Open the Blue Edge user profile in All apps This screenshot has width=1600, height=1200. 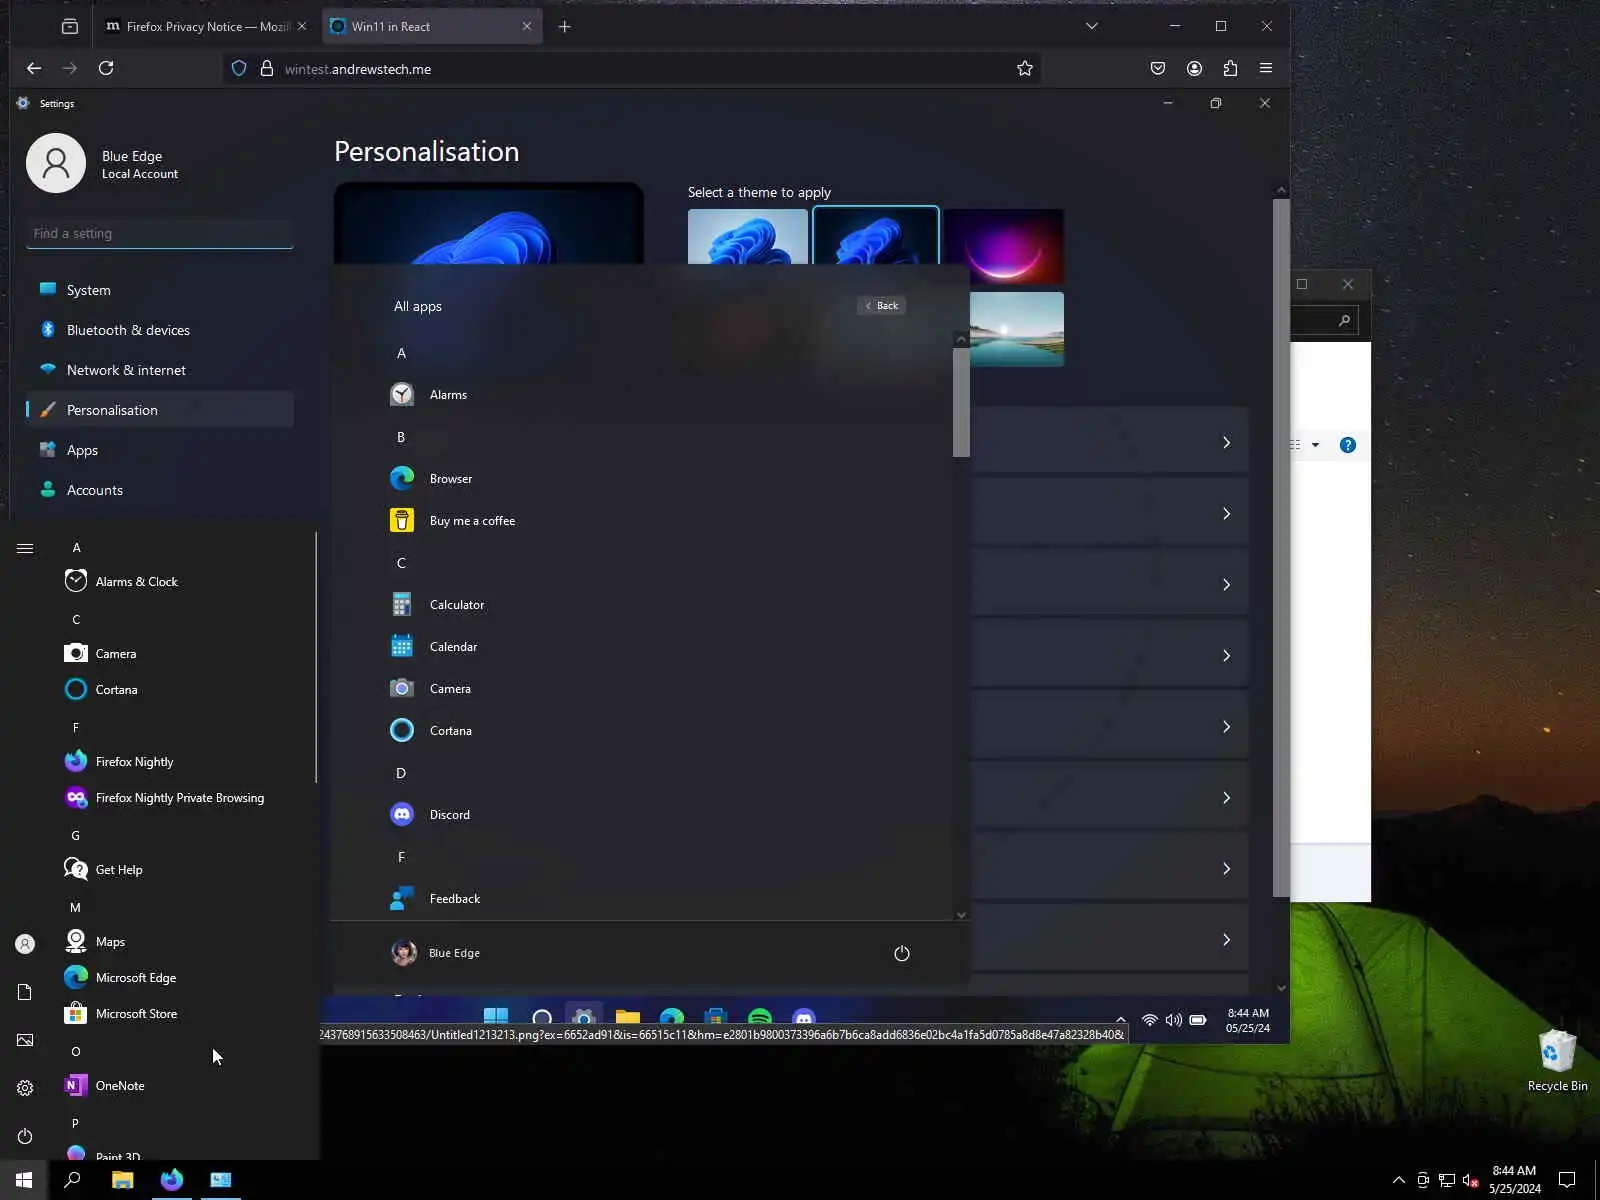pos(436,953)
